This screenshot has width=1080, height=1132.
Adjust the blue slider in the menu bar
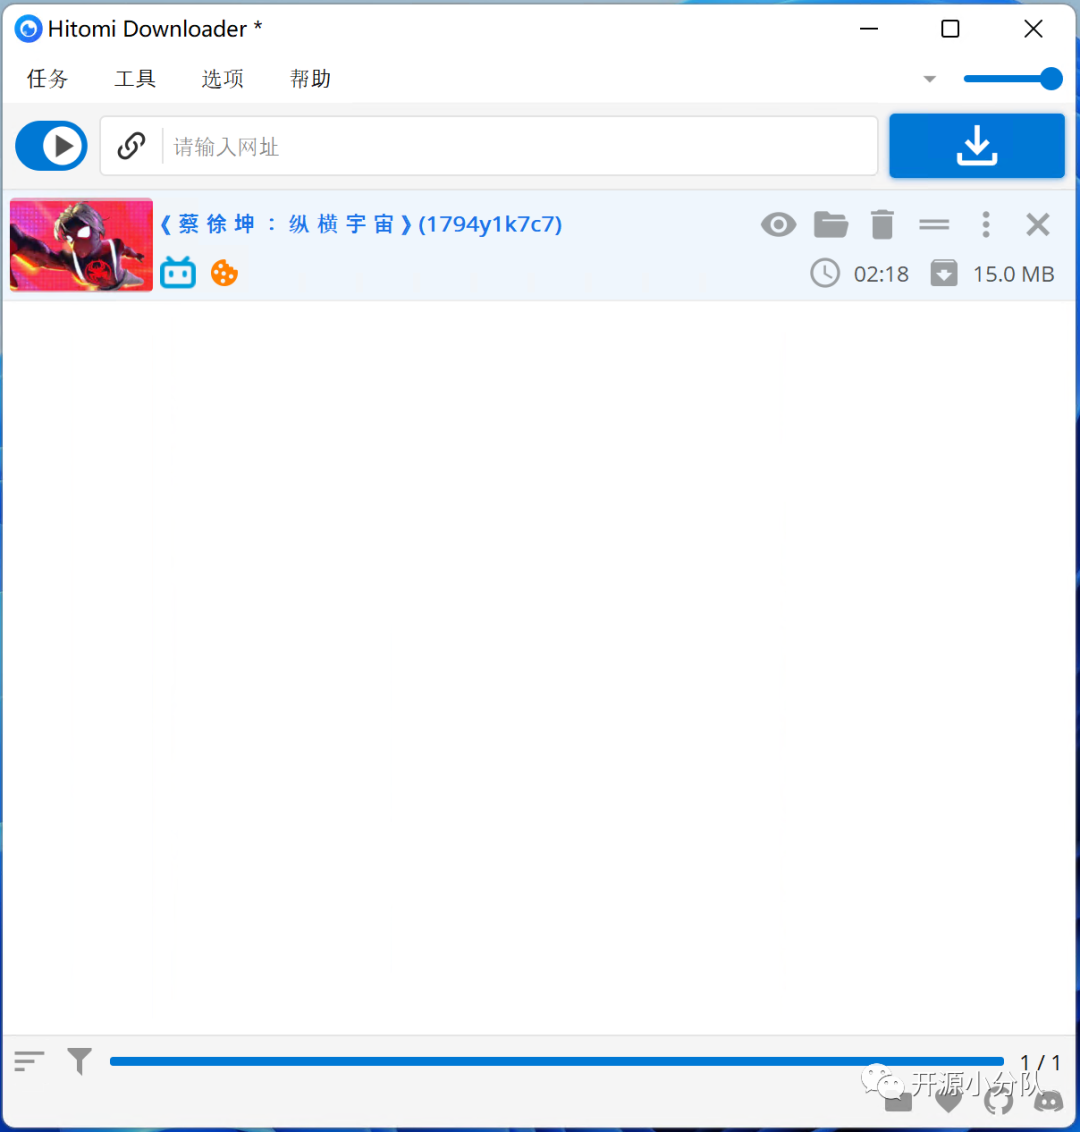pyautogui.click(x=1012, y=78)
